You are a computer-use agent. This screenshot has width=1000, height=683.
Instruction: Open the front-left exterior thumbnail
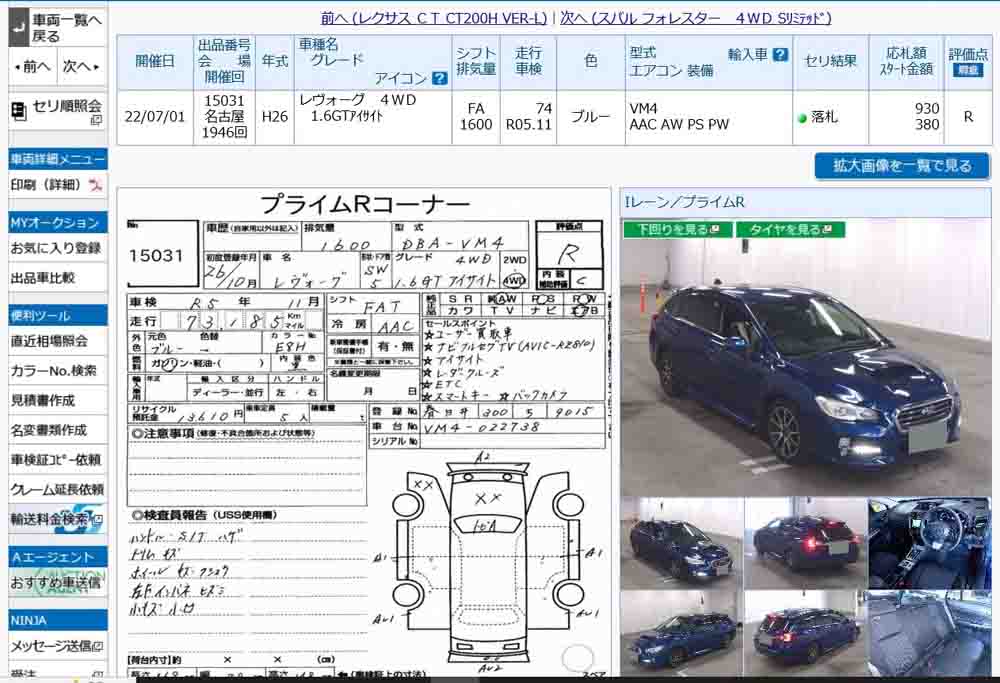[x=681, y=543]
